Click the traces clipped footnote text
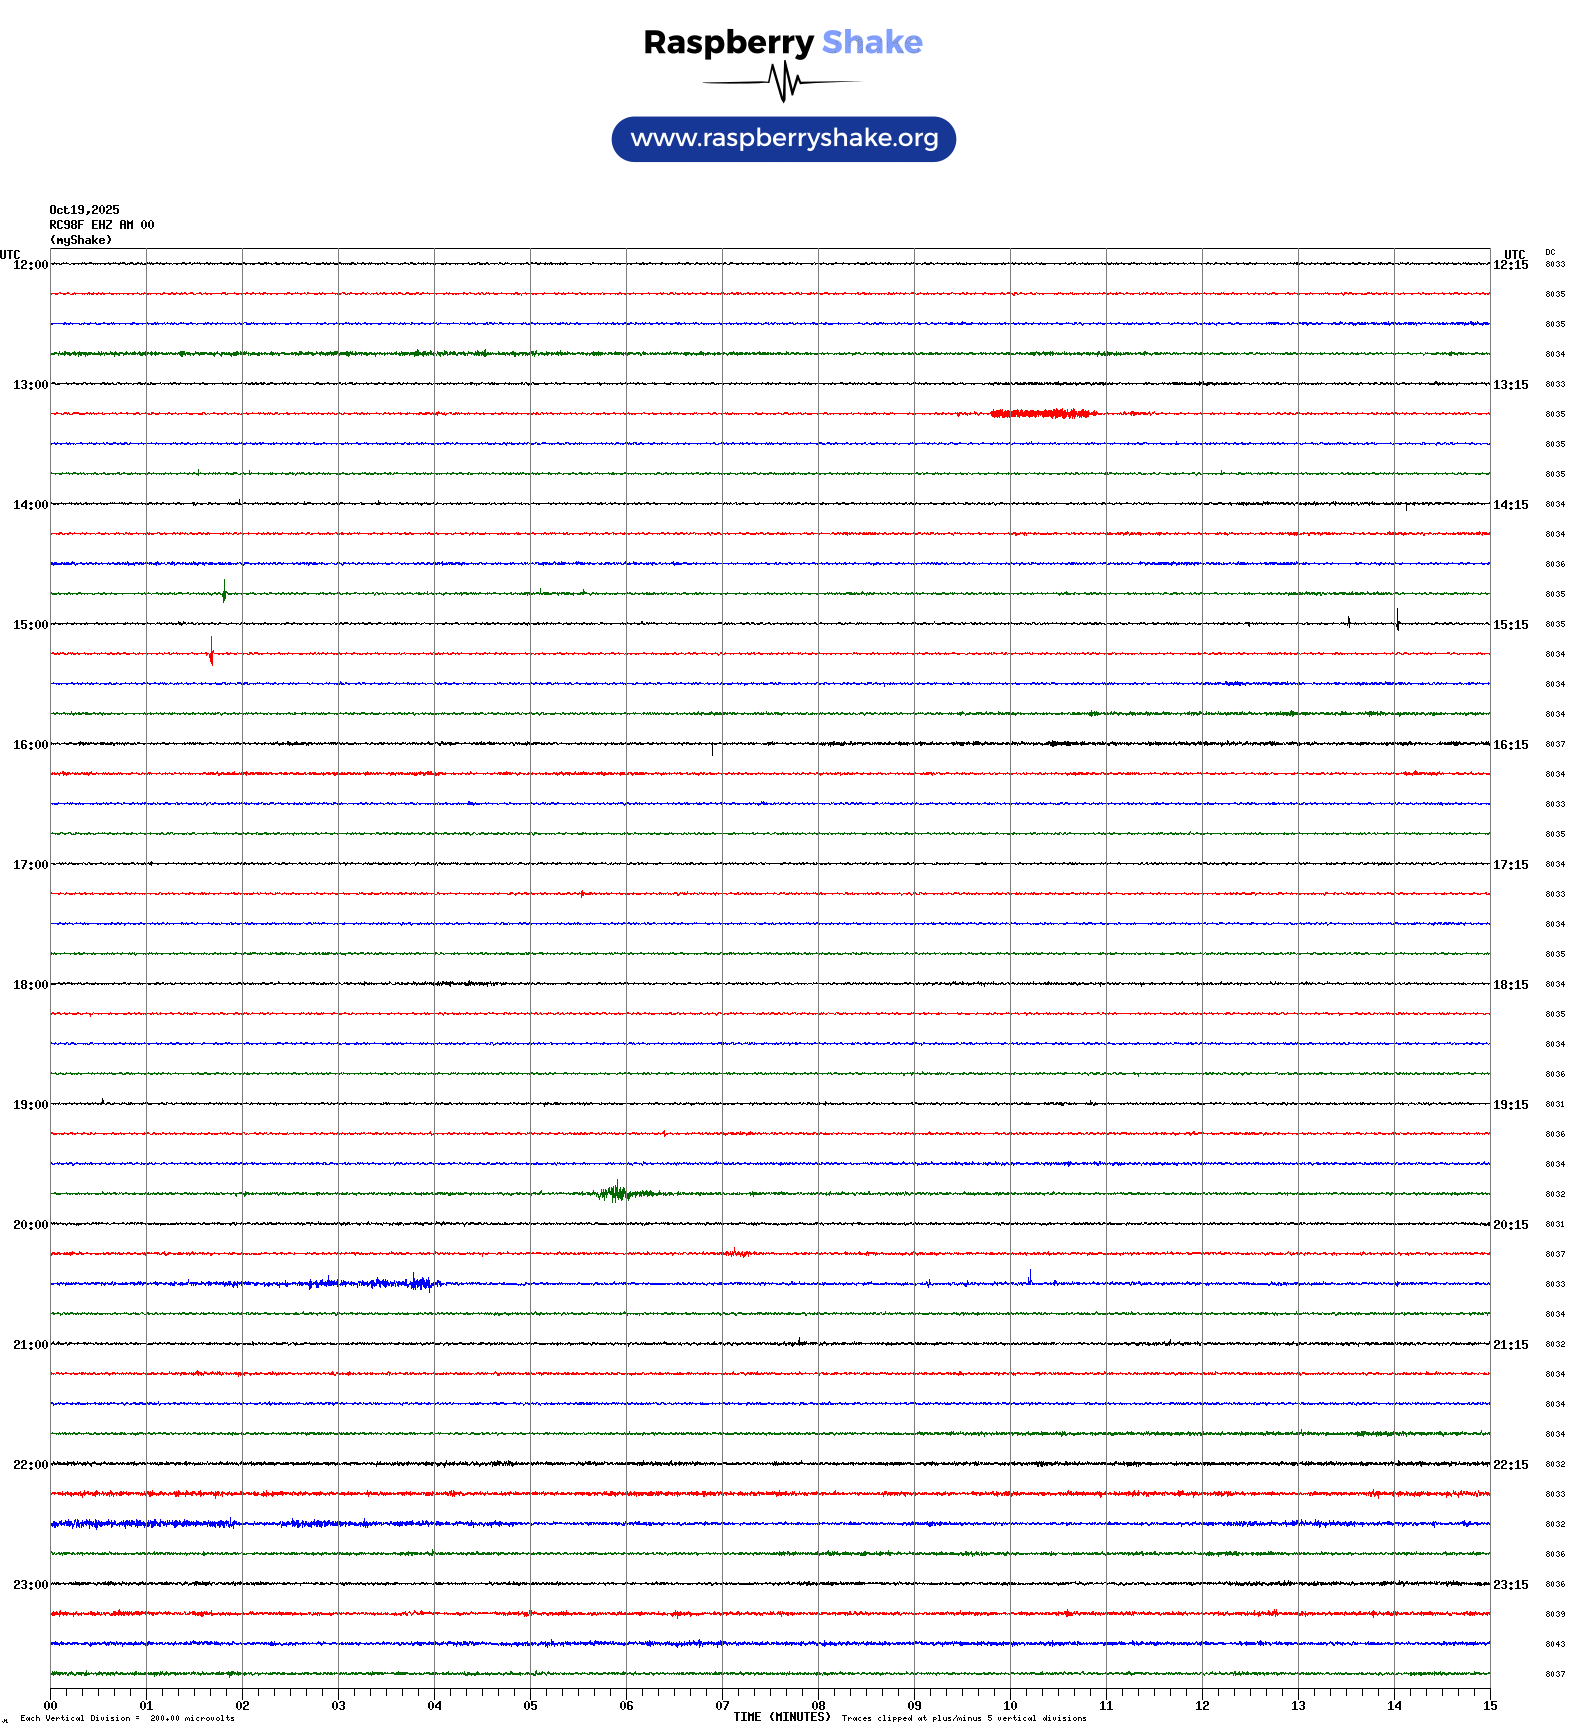 pyautogui.click(x=963, y=1718)
